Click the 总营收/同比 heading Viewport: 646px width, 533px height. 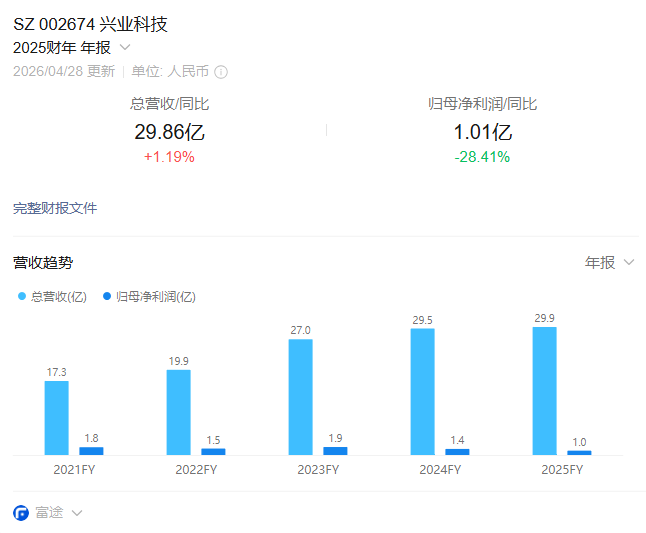tap(169, 104)
